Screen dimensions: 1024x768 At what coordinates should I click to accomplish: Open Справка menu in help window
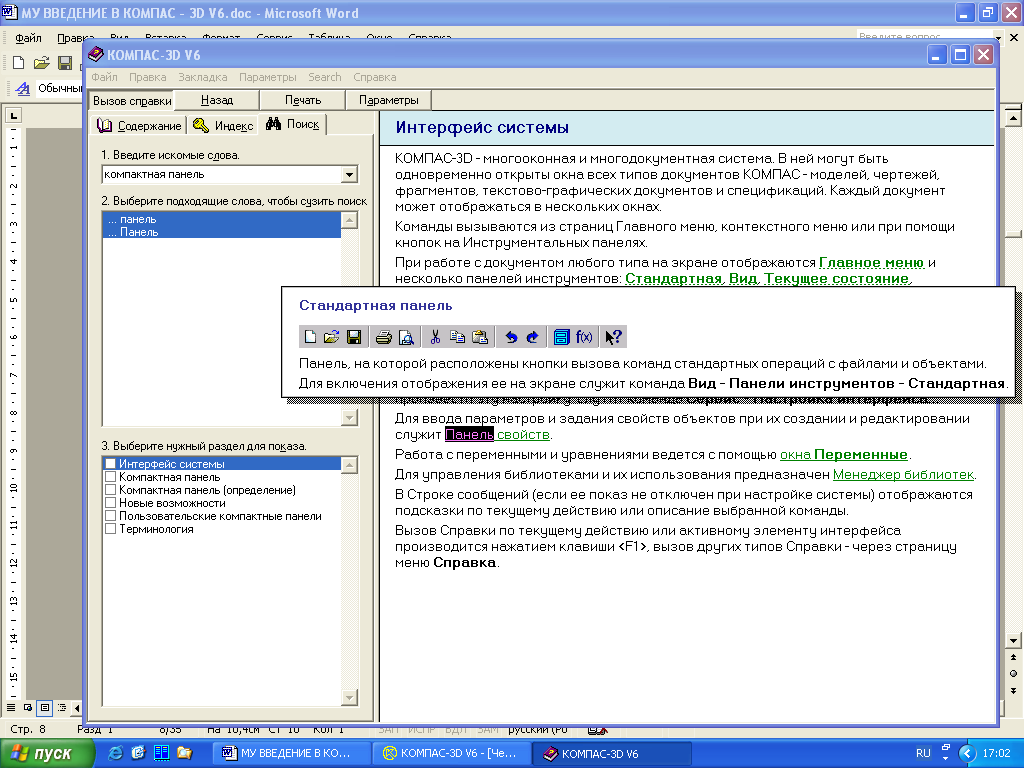(375, 77)
